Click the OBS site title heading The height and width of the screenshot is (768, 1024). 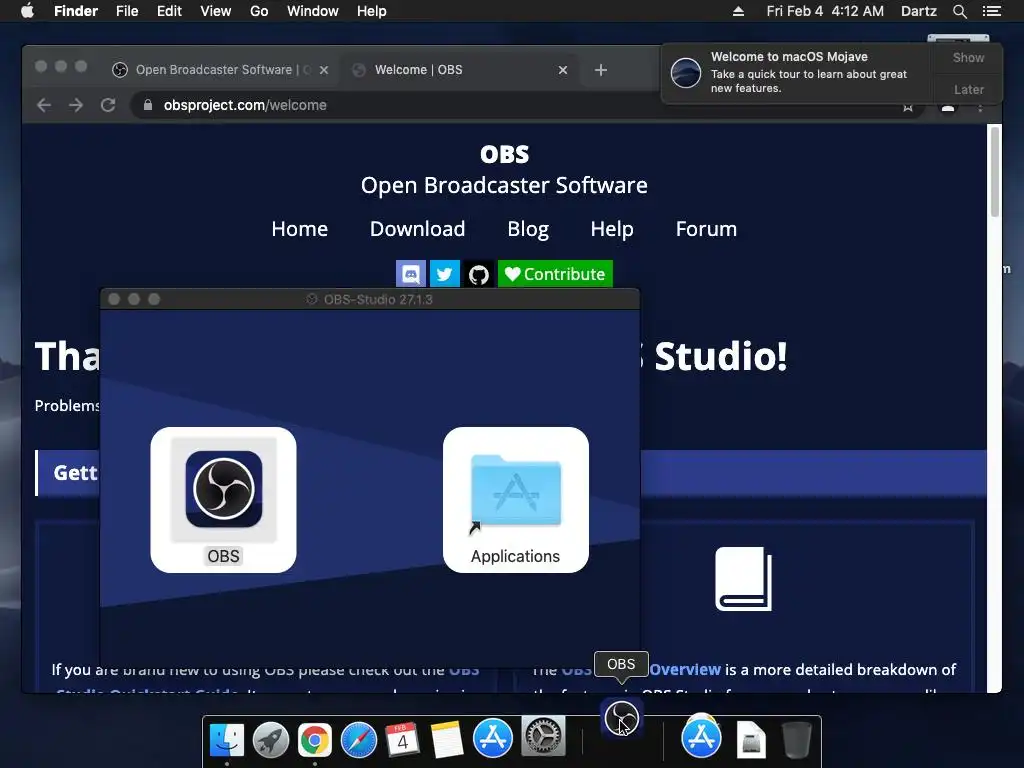[504, 155]
